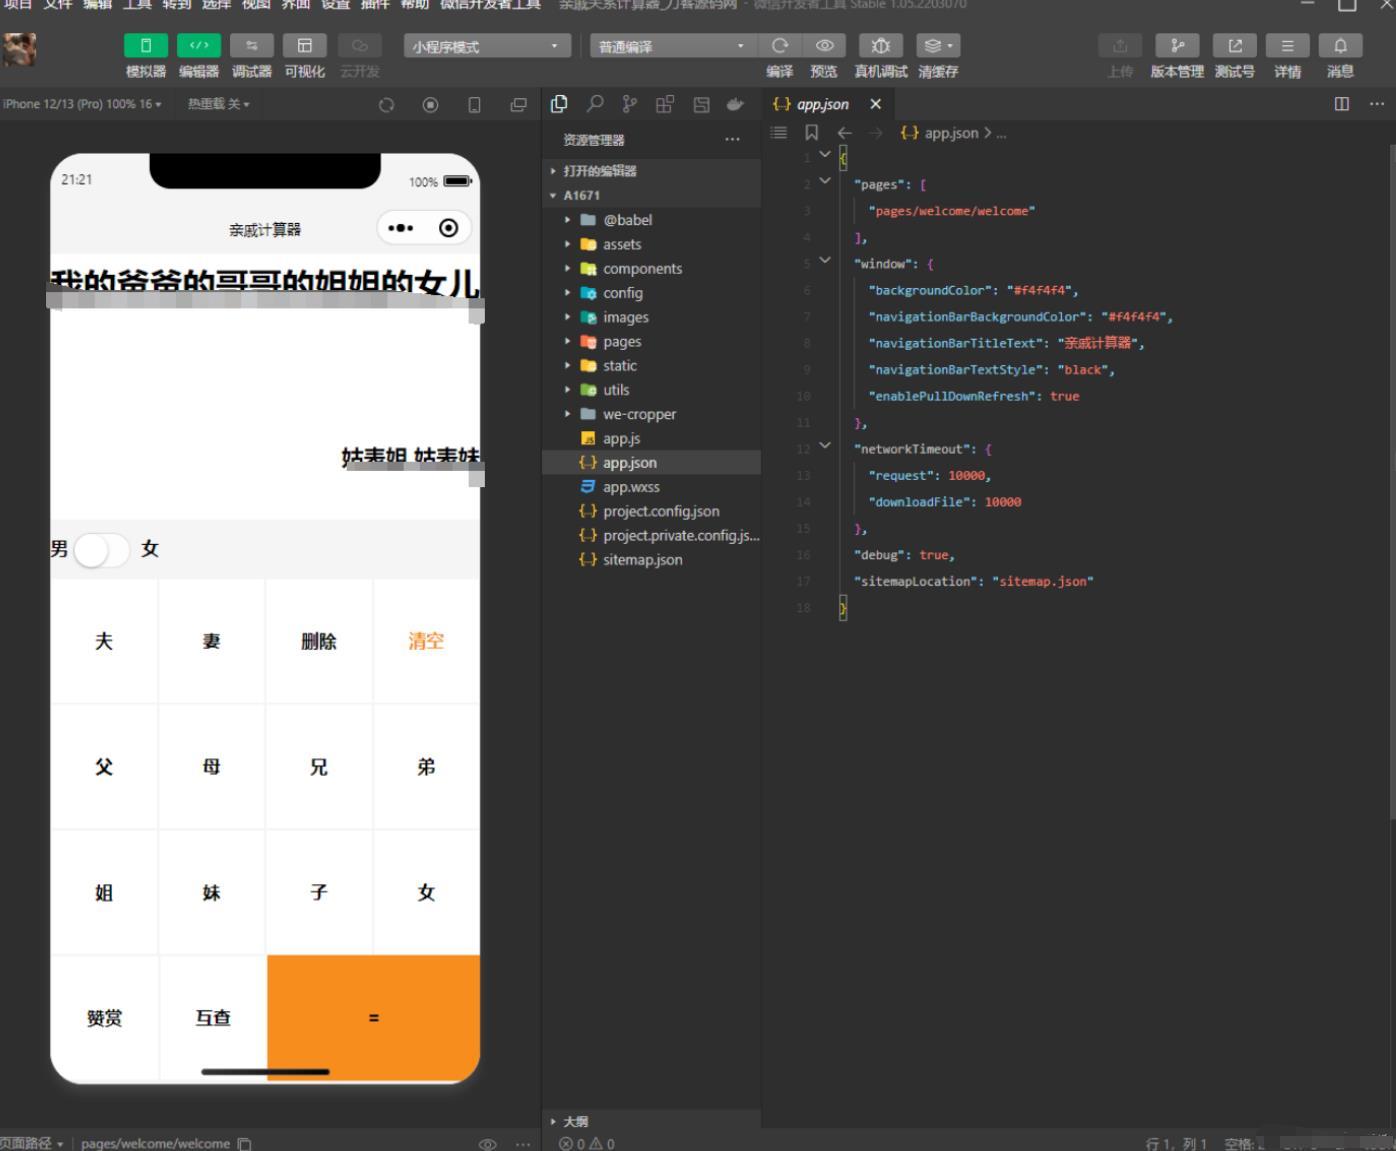Click the Compile refresh icon

(780, 46)
